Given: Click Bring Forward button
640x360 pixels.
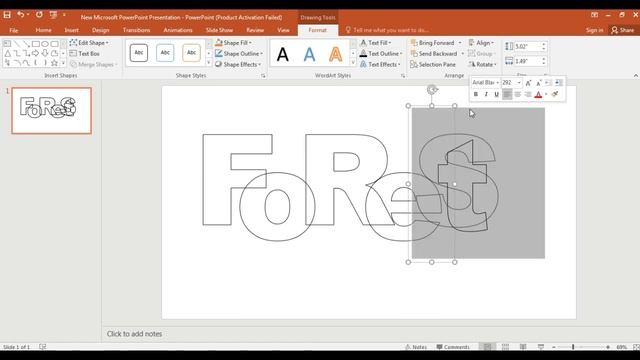Looking at the screenshot, I should (433, 43).
